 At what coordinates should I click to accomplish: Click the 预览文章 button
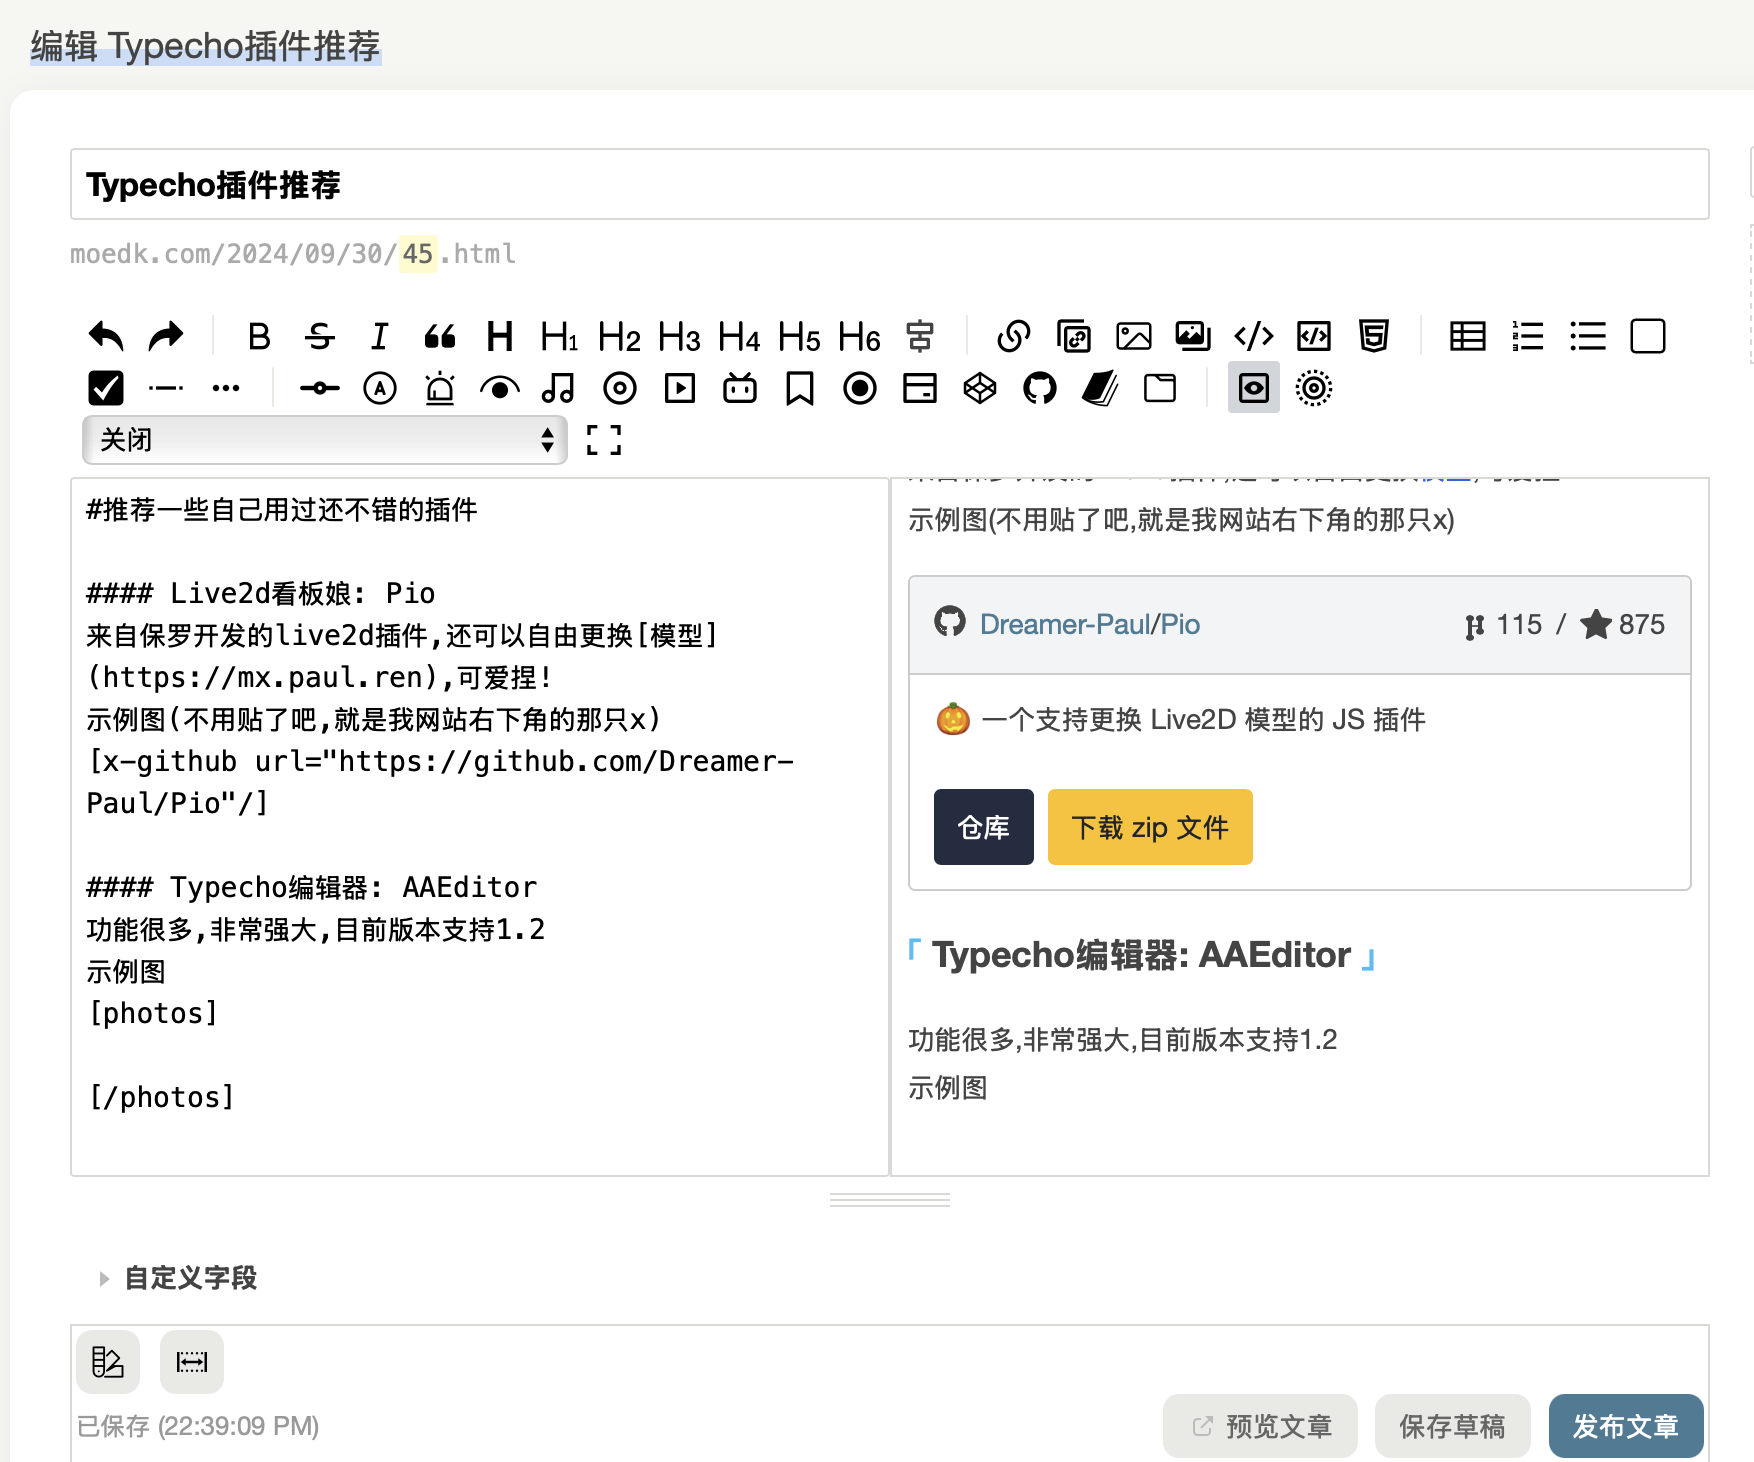(1260, 1426)
